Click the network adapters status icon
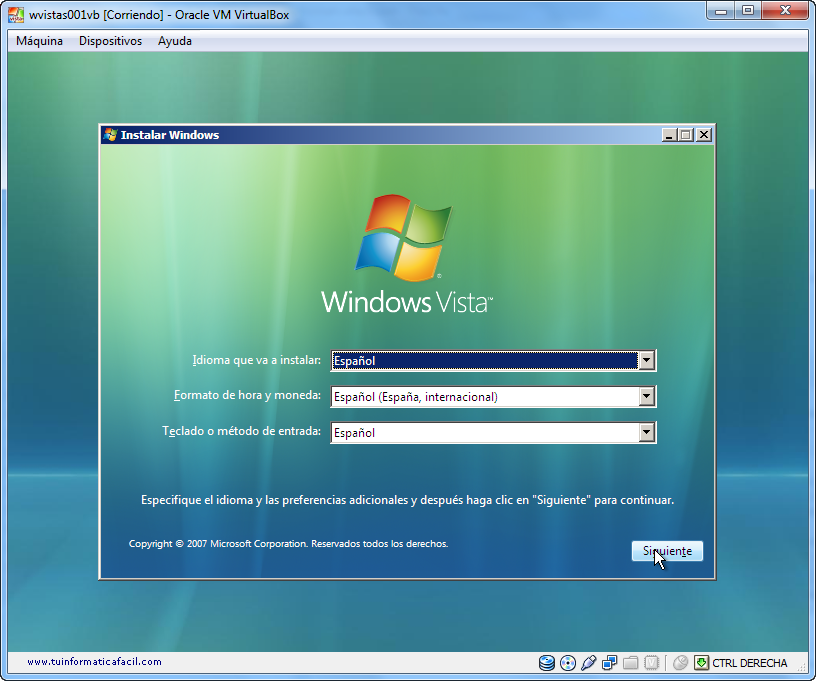The height and width of the screenshot is (681, 816). coord(609,663)
